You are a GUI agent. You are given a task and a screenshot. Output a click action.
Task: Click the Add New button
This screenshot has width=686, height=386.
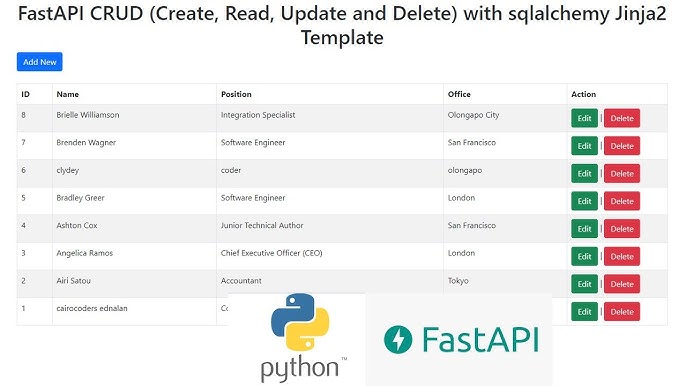coord(39,62)
